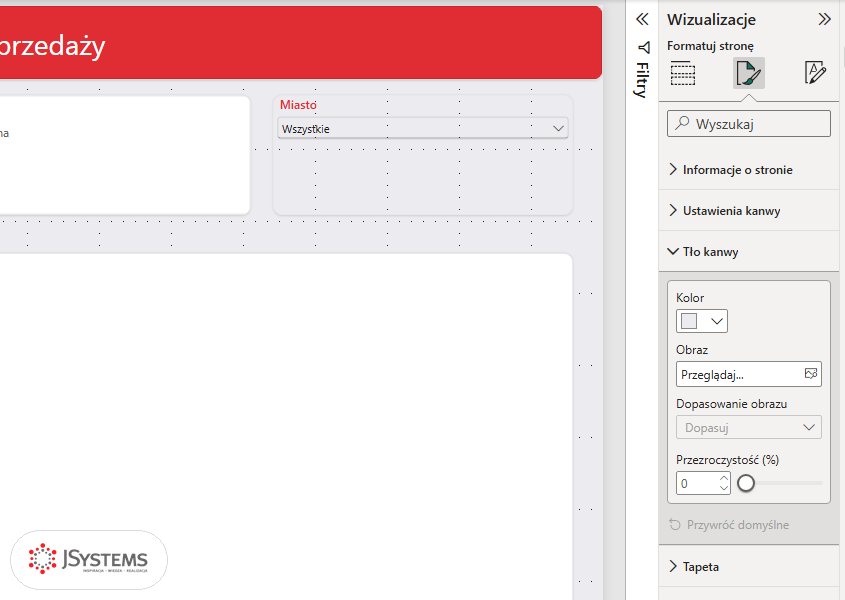Screen dimensions: 845x600
Task: Click the Kolor label
Action: coord(690,298)
